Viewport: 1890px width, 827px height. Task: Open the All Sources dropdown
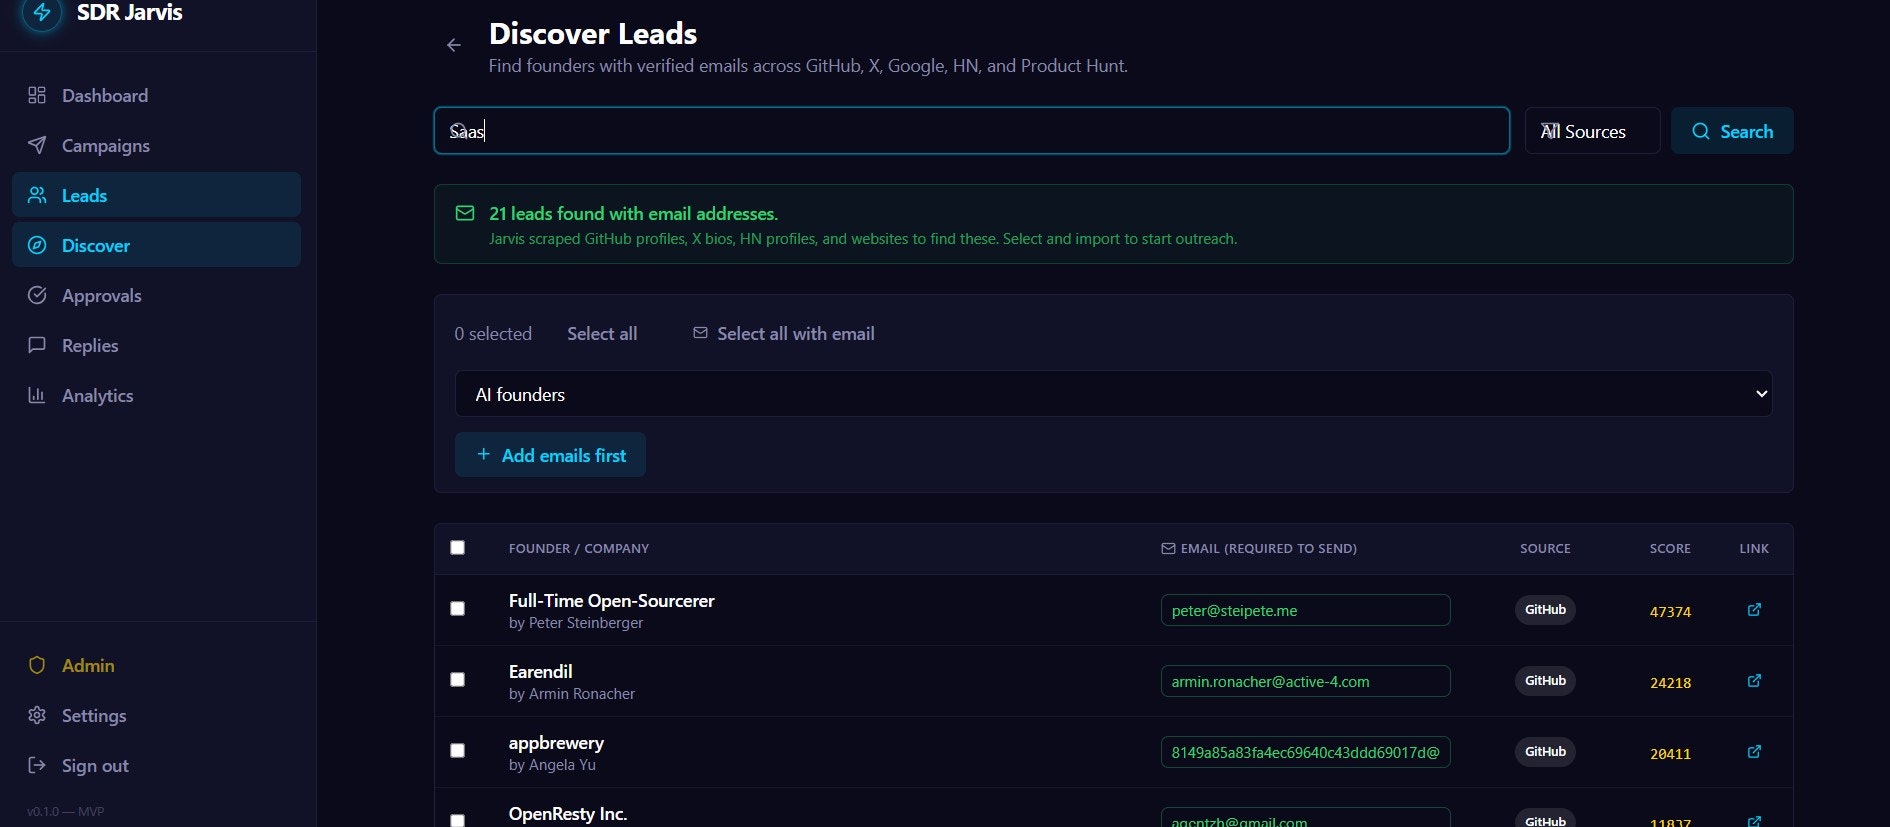(1592, 131)
